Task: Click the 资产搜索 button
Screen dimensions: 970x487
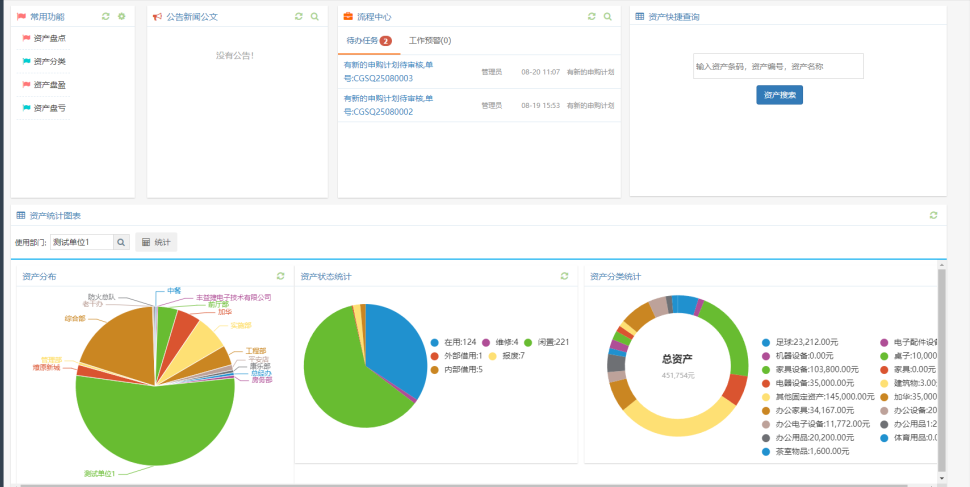Action: [779, 95]
